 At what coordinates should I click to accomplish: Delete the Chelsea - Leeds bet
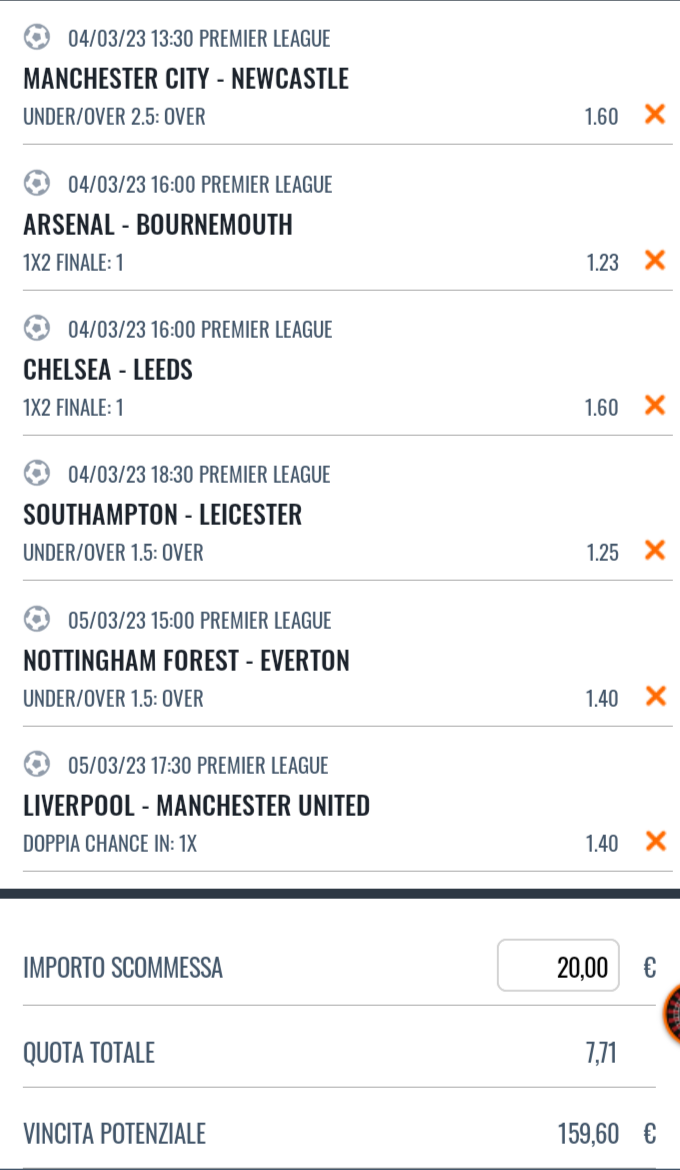655,405
